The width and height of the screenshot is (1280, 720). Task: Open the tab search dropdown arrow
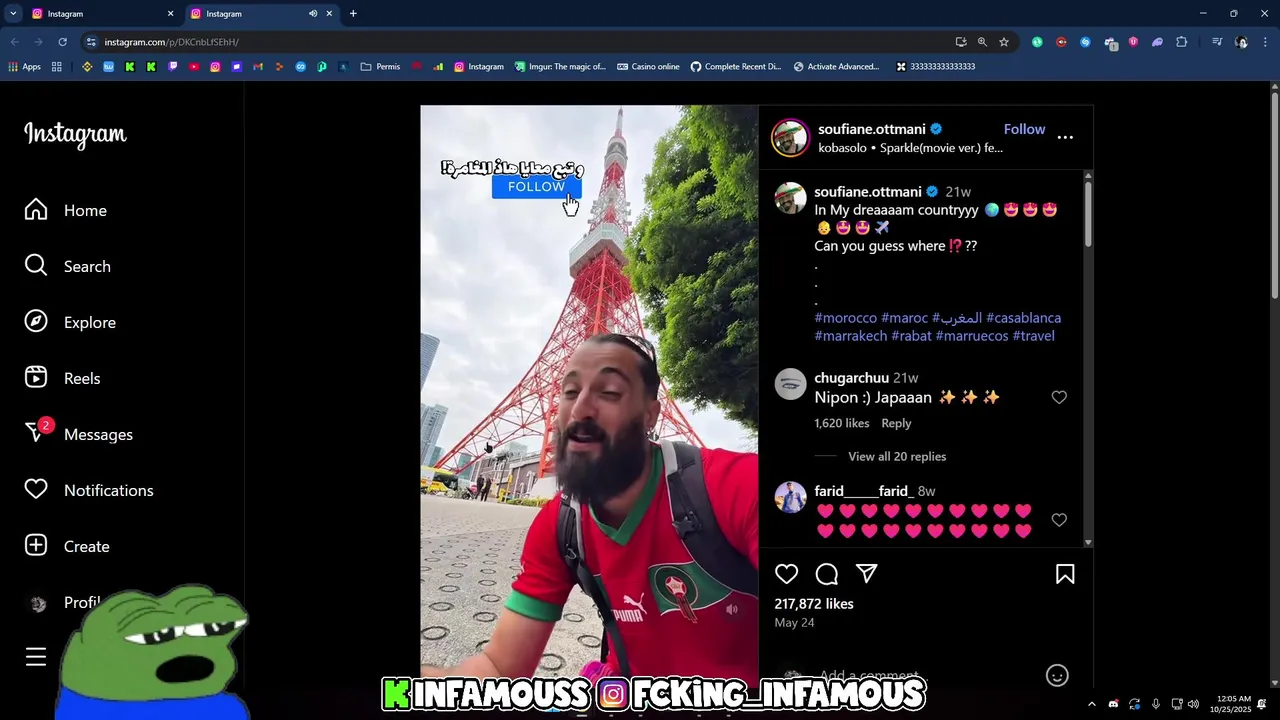(x=13, y=14)
